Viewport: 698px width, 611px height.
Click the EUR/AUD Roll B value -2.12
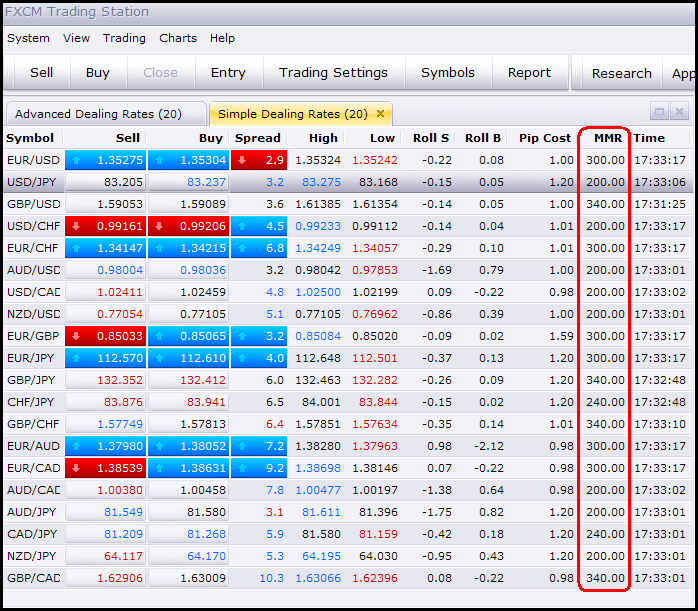(x=488, y=446)
